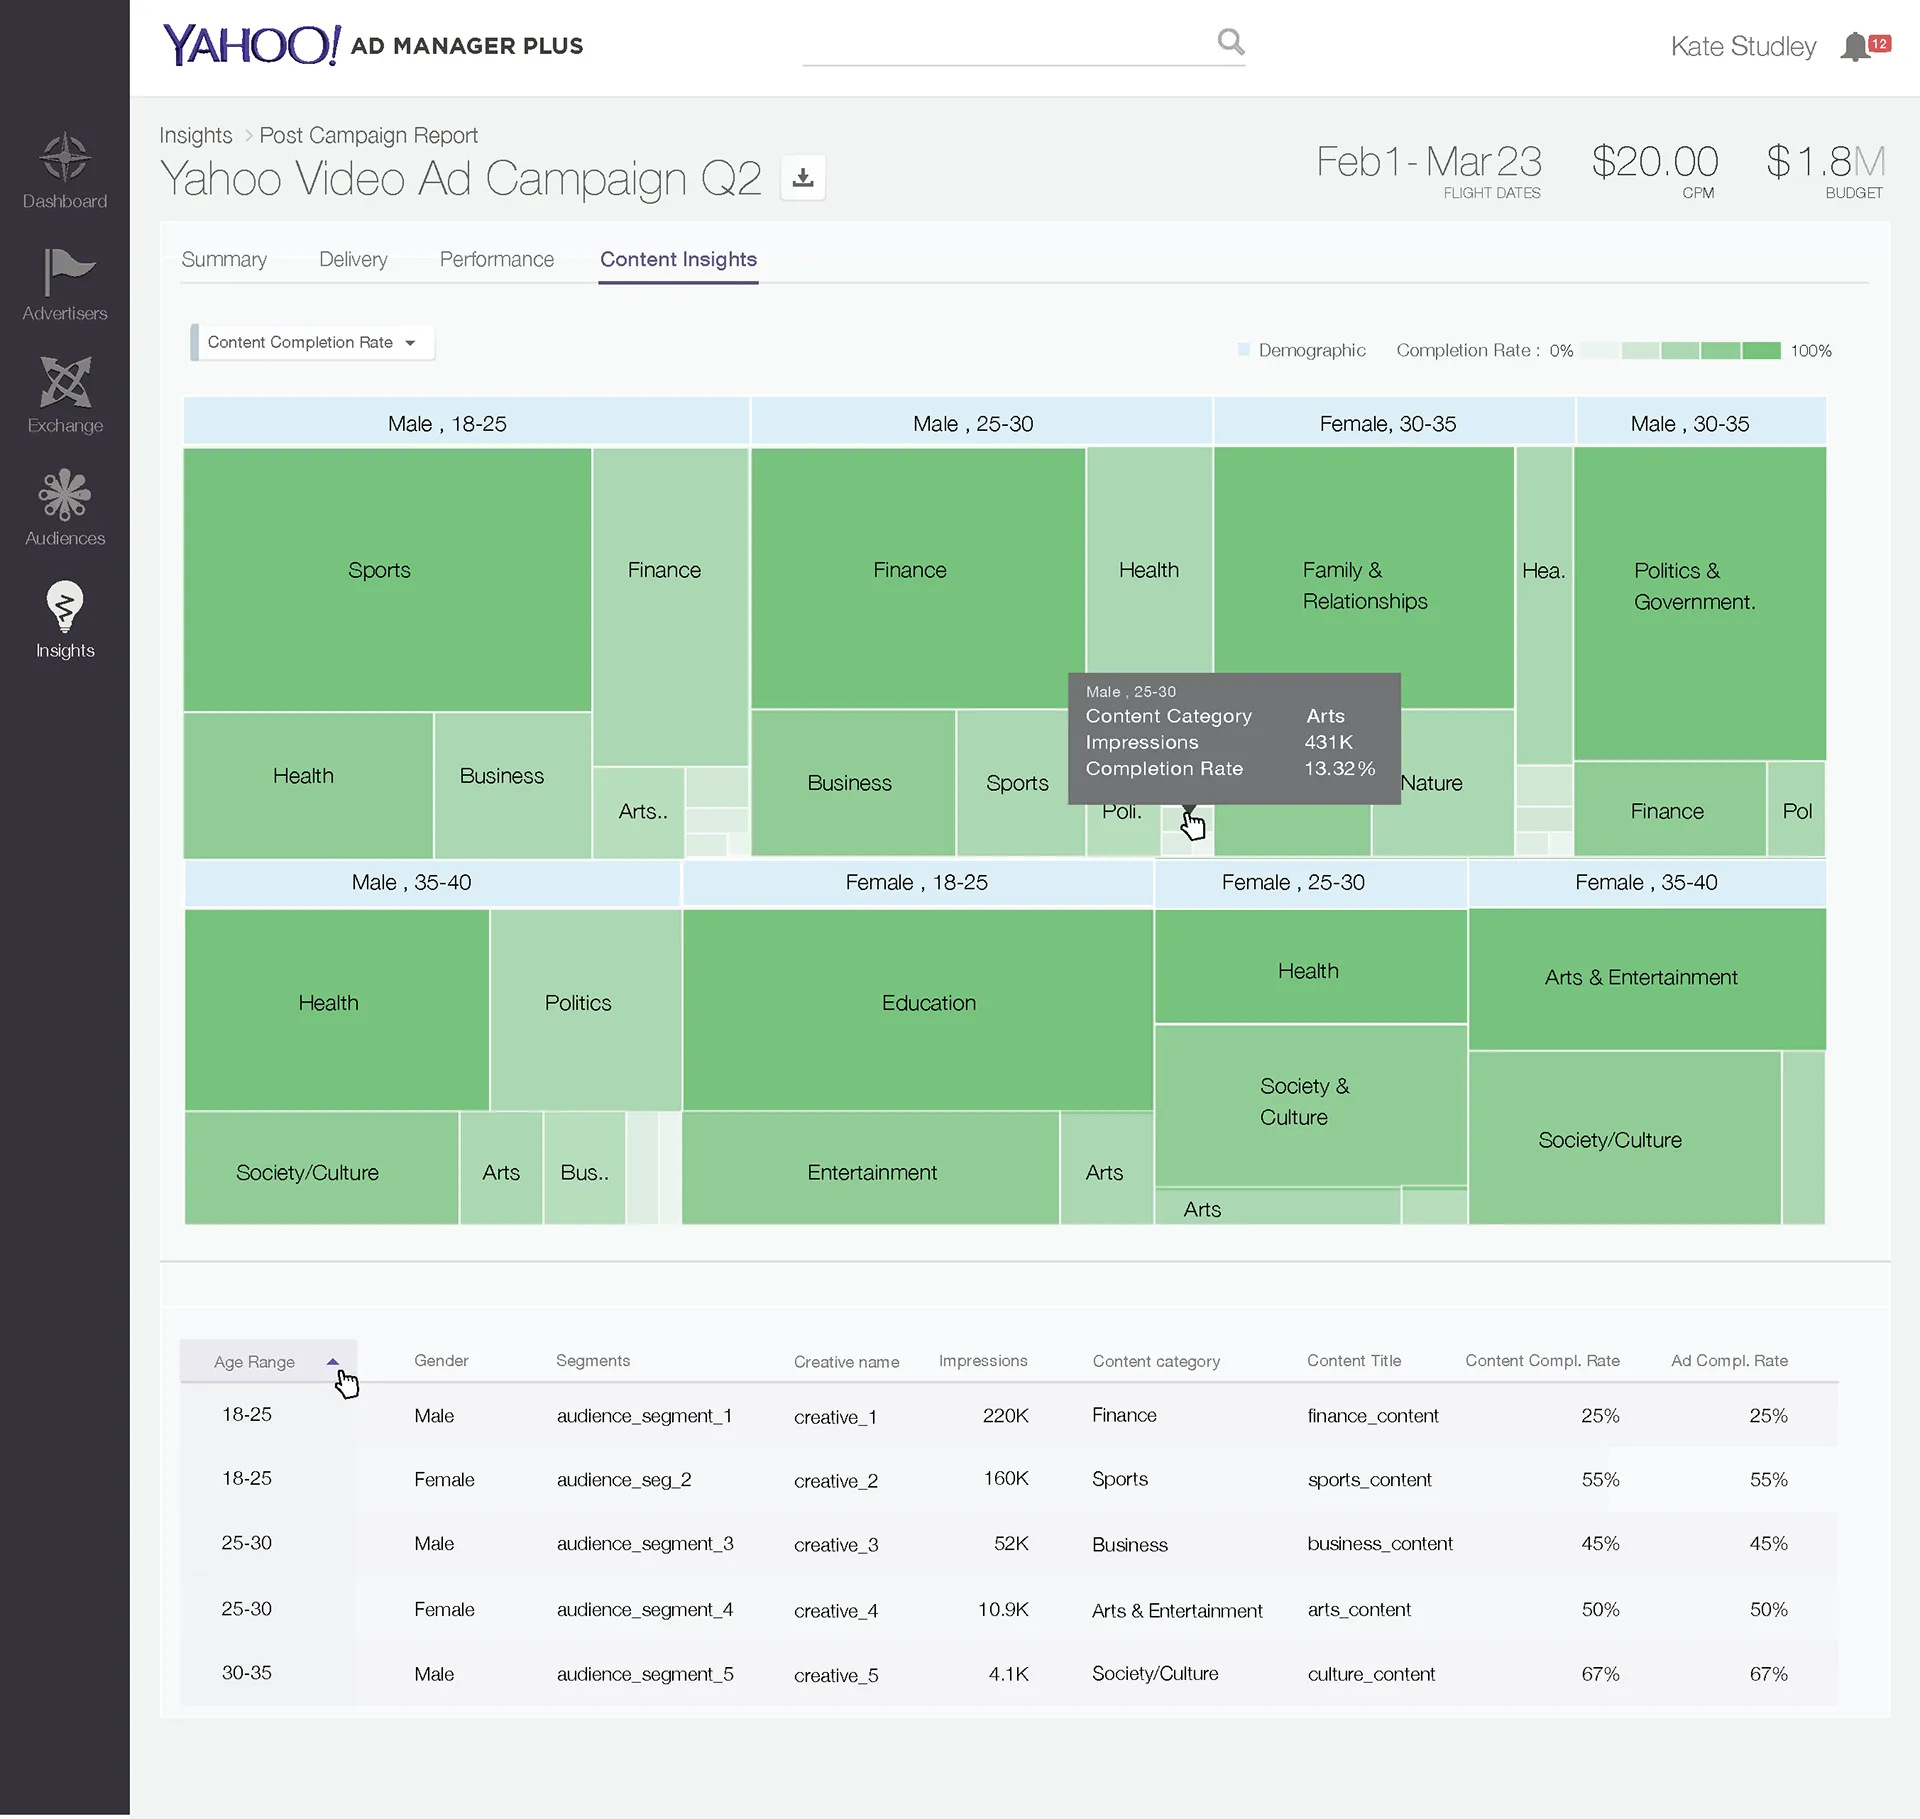Sort by Age Range column arrow

click(x=333, y=1362)
